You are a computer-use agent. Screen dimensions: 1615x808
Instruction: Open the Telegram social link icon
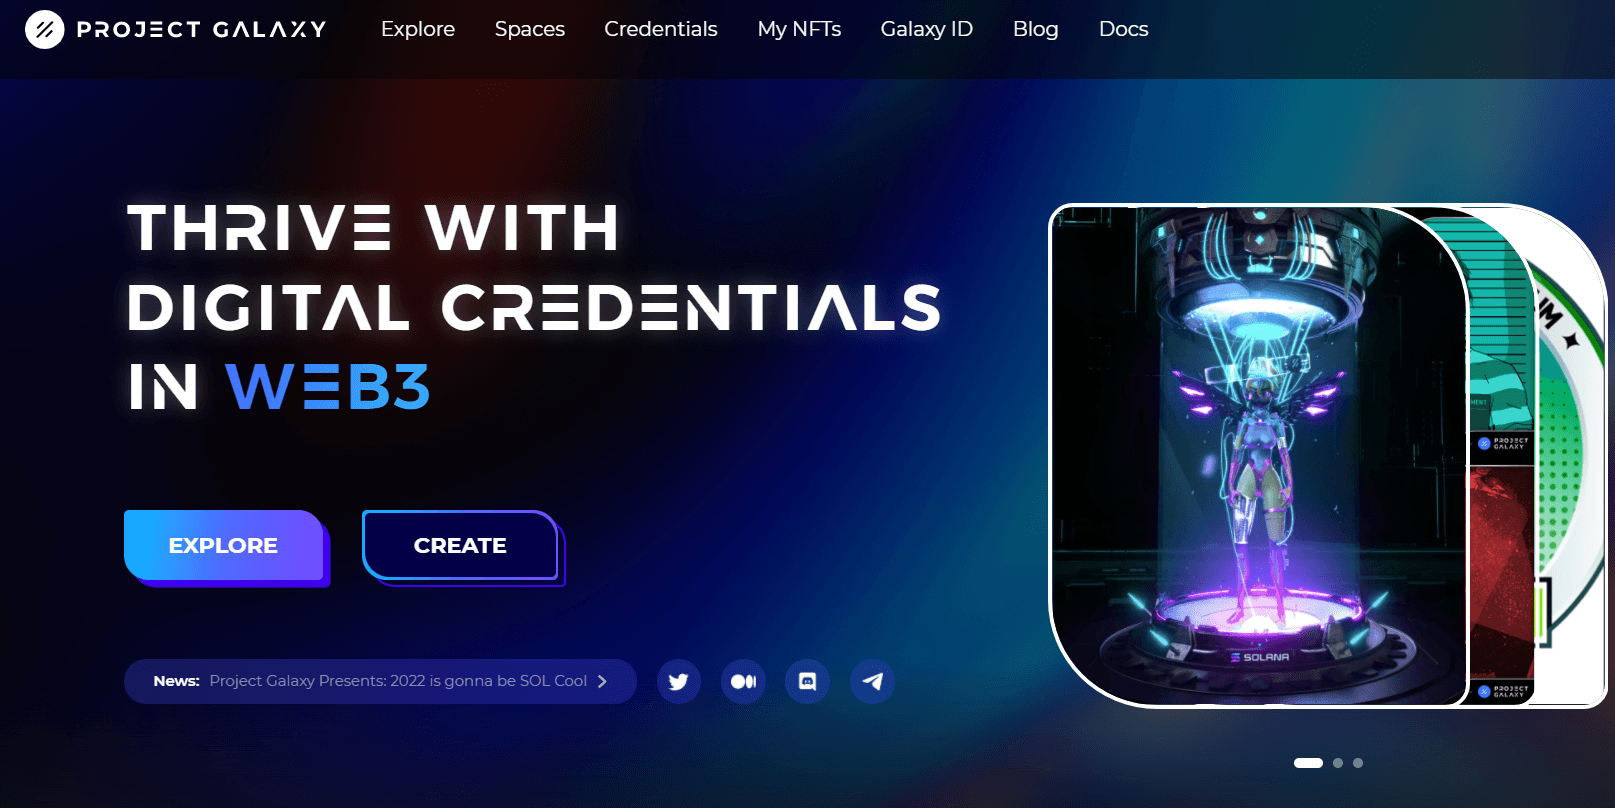(872, 681)
